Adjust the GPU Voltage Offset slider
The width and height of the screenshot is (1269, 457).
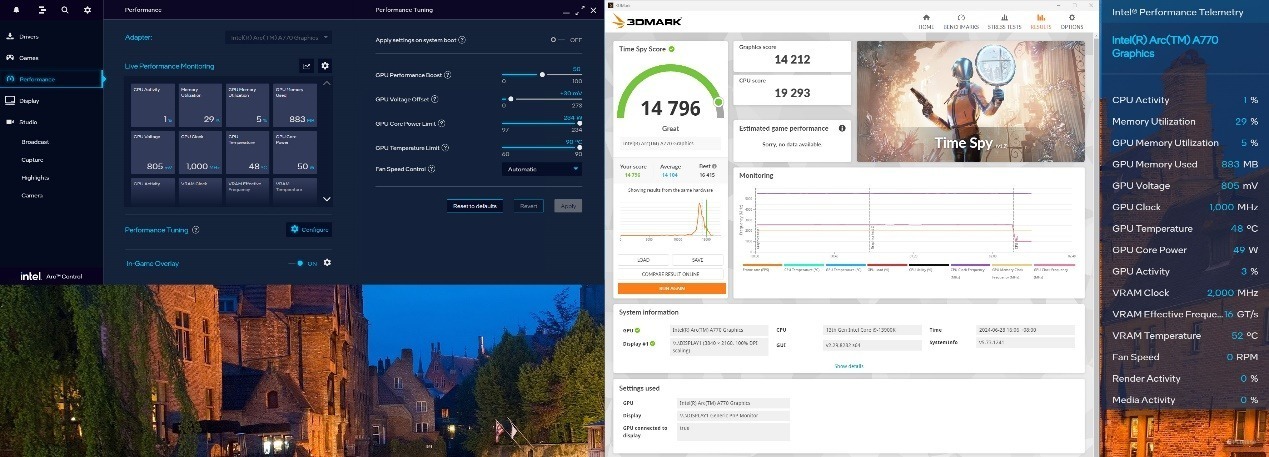tap(541, 99)
